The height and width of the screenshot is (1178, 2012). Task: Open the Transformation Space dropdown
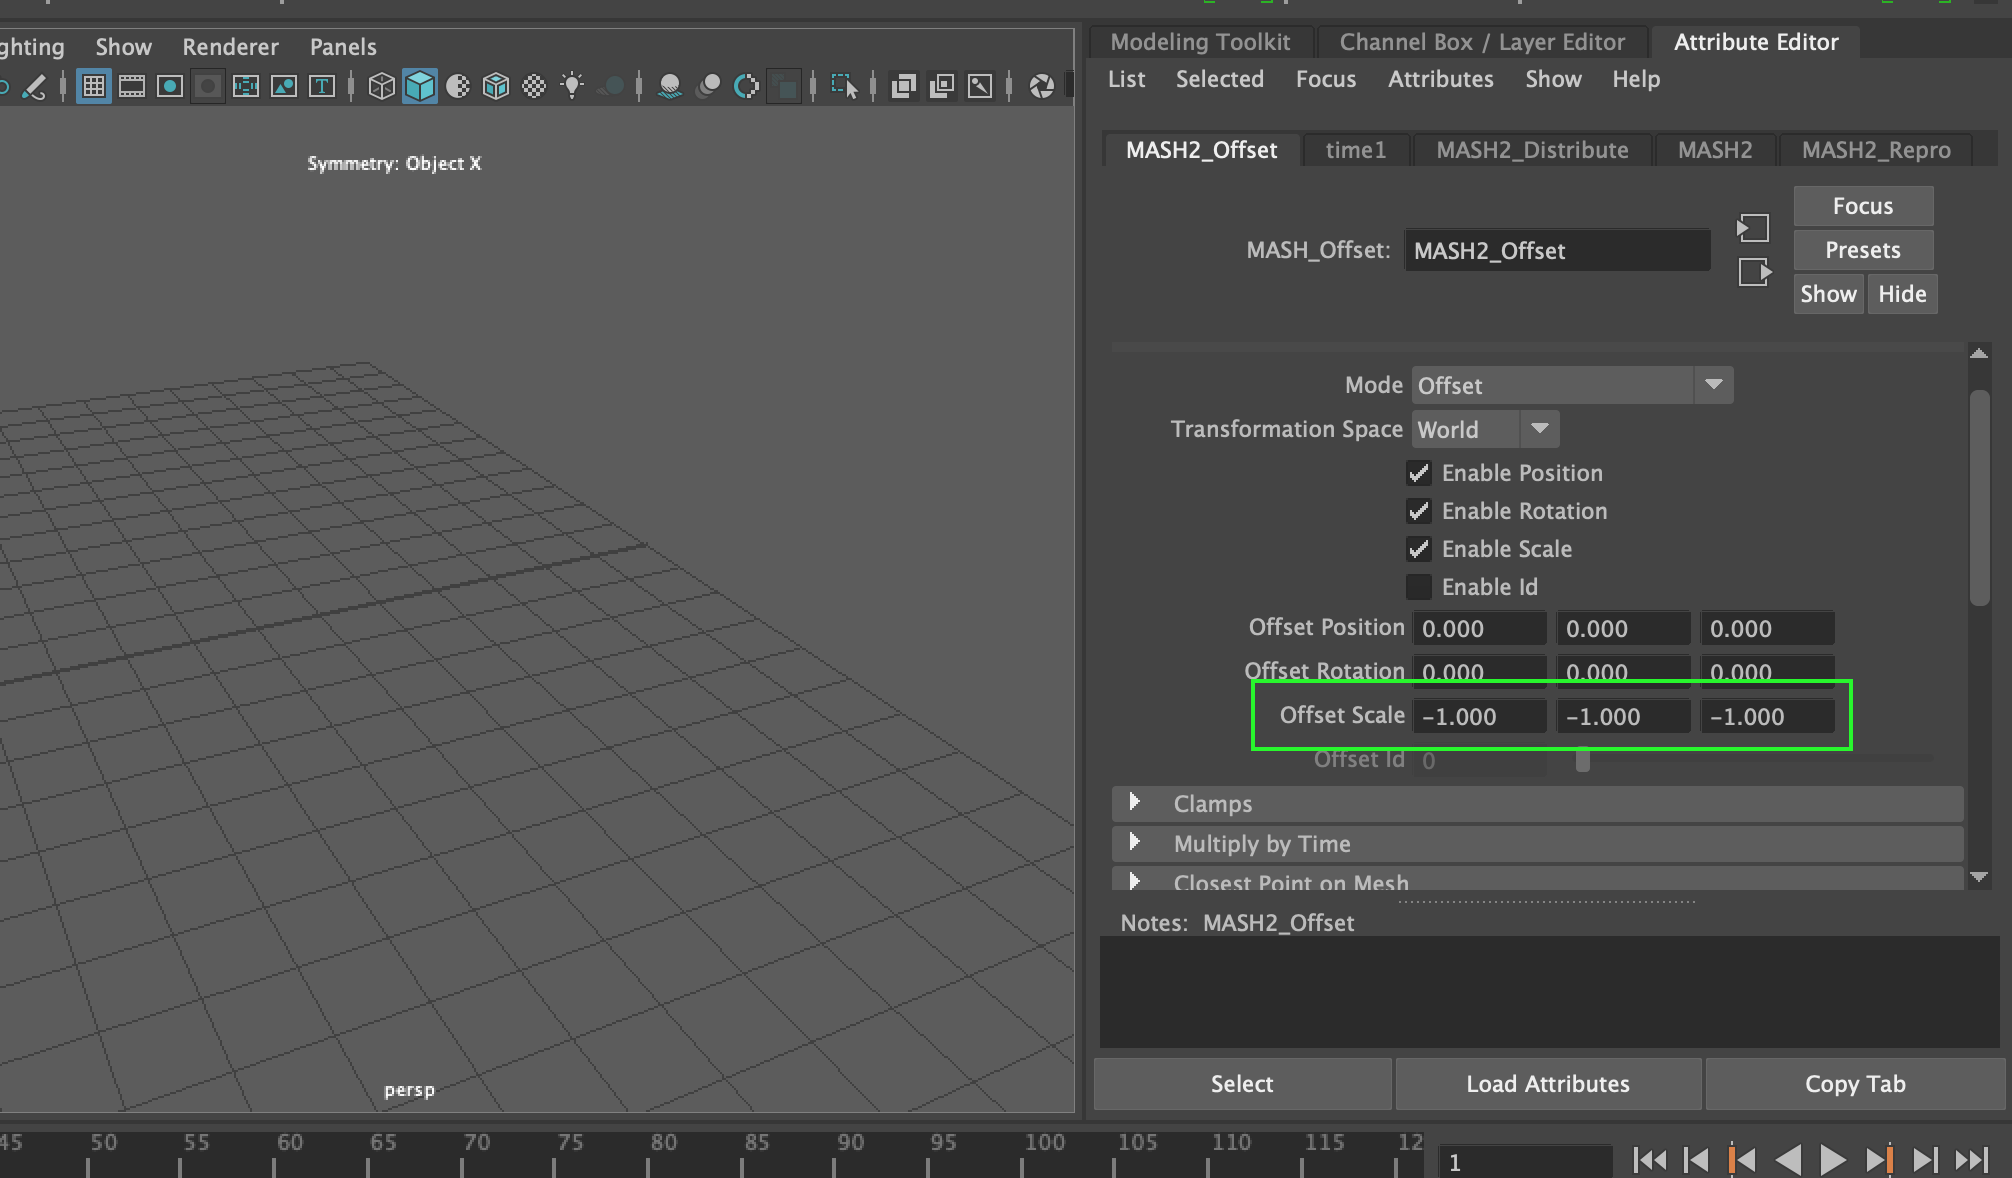tap(1485, 429)
